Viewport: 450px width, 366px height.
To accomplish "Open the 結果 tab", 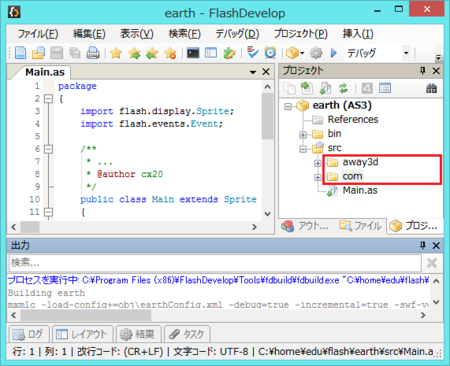I will (138, 334).
